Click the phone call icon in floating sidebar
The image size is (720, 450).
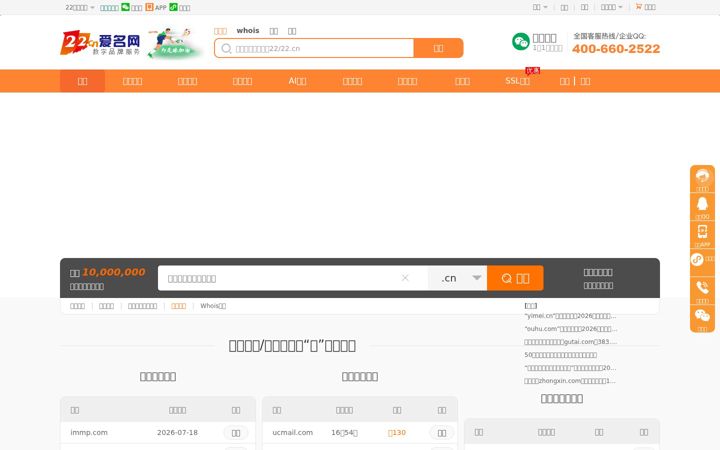702,288
